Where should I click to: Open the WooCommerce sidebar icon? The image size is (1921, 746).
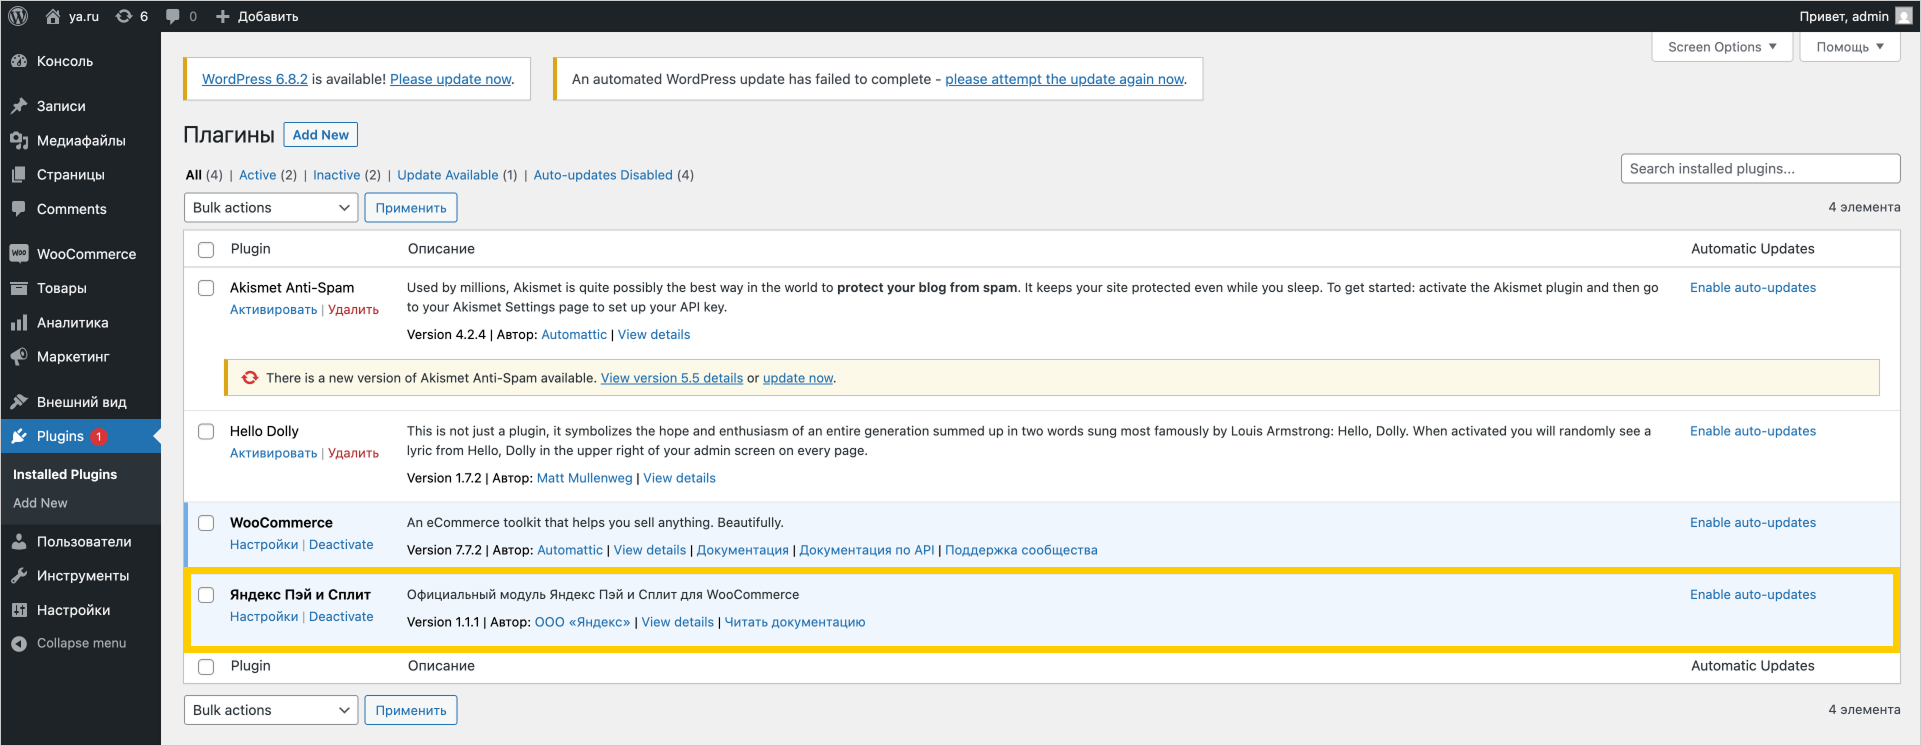19,254
